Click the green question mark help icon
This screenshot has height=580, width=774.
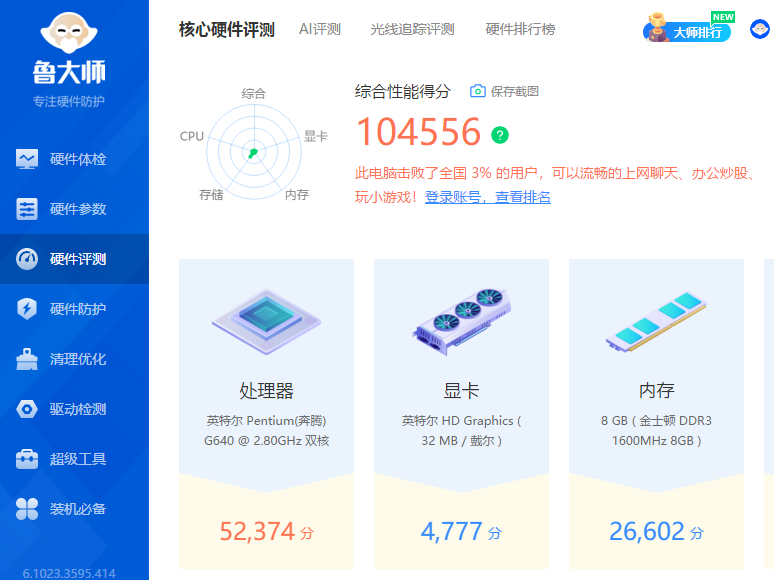(x=500, y=135)
